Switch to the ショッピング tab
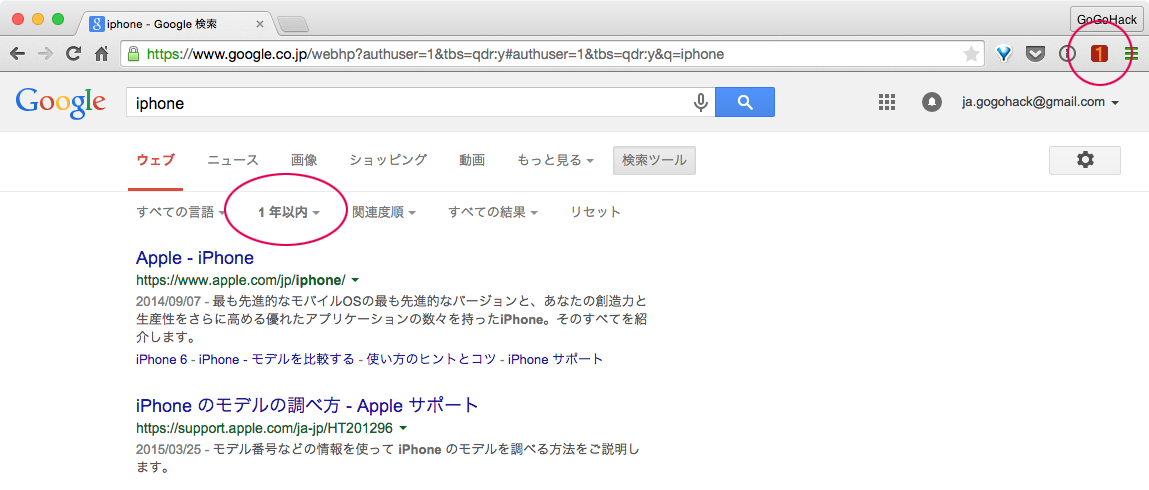The height and width of the screenshot is (490, 1149). 388,160
